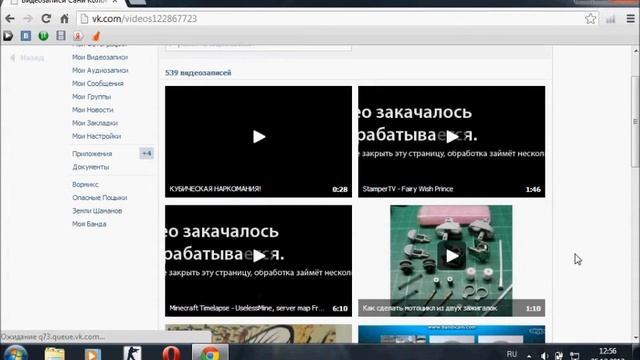
Task: Open Windows Explorer from the taskbar
Action: click(x=54, y=353)
